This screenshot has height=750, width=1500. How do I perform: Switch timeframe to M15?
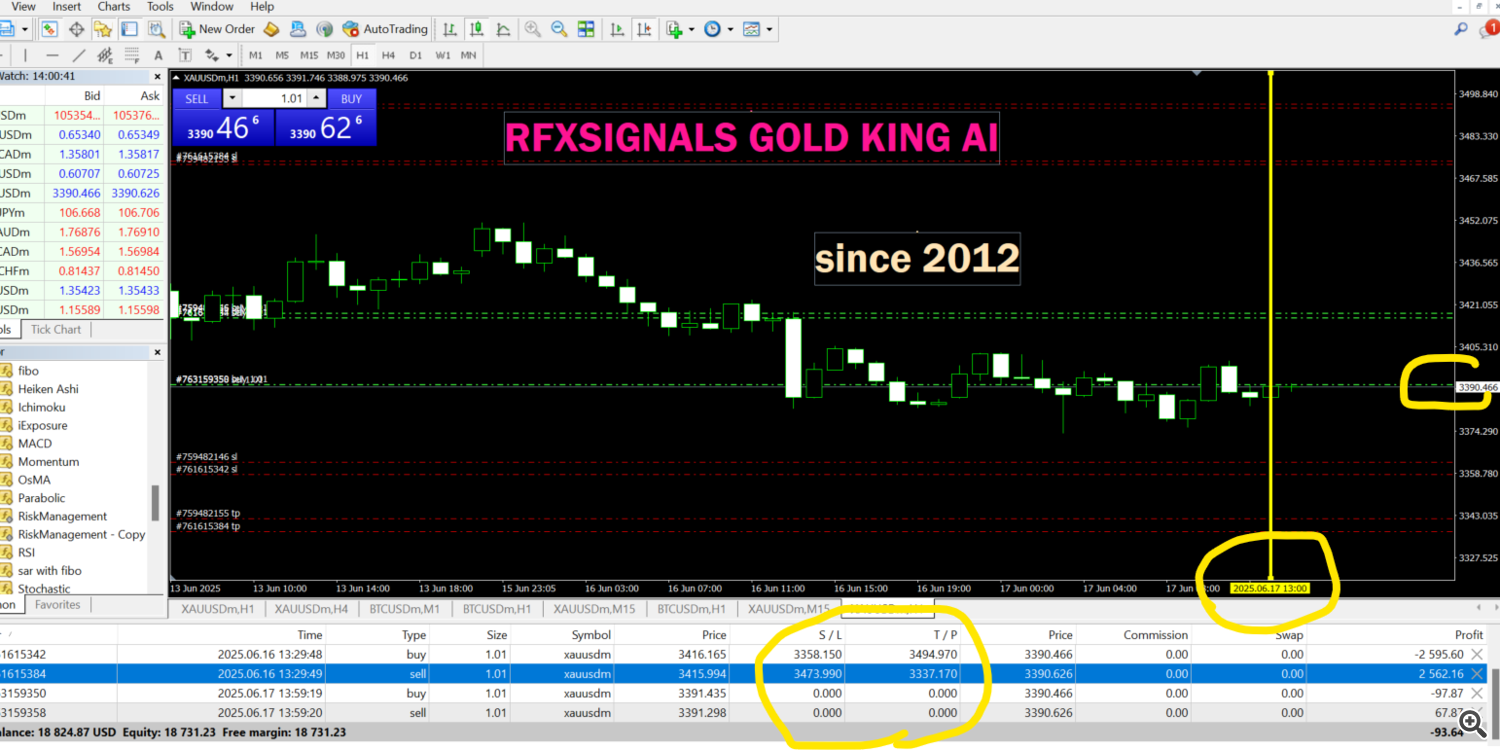[x=309, y=55]
